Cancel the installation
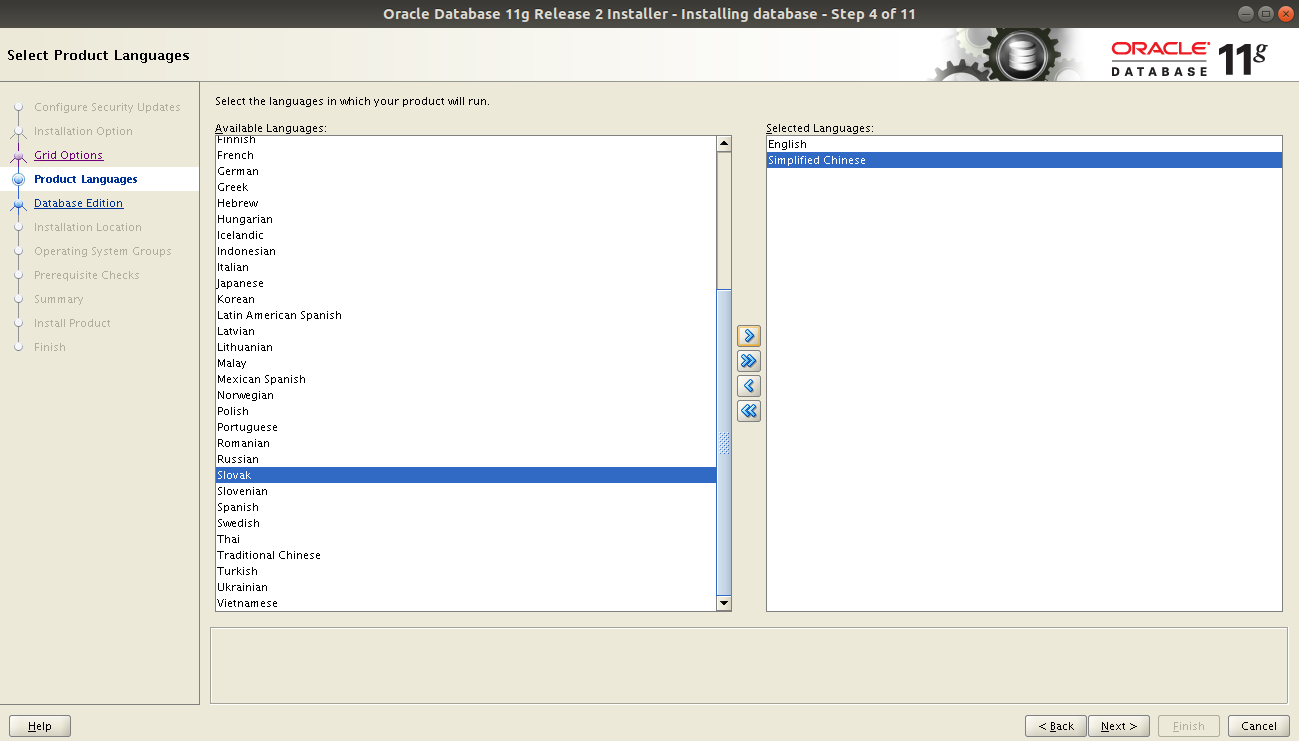The width and height of the screenshot is (1299, 741). pos(1256,725)
